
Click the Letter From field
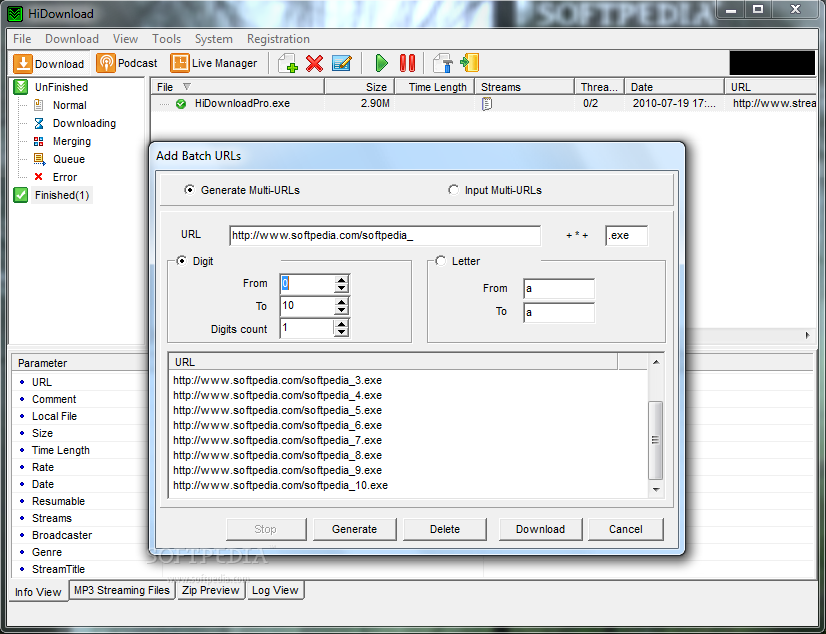(559, 289)
